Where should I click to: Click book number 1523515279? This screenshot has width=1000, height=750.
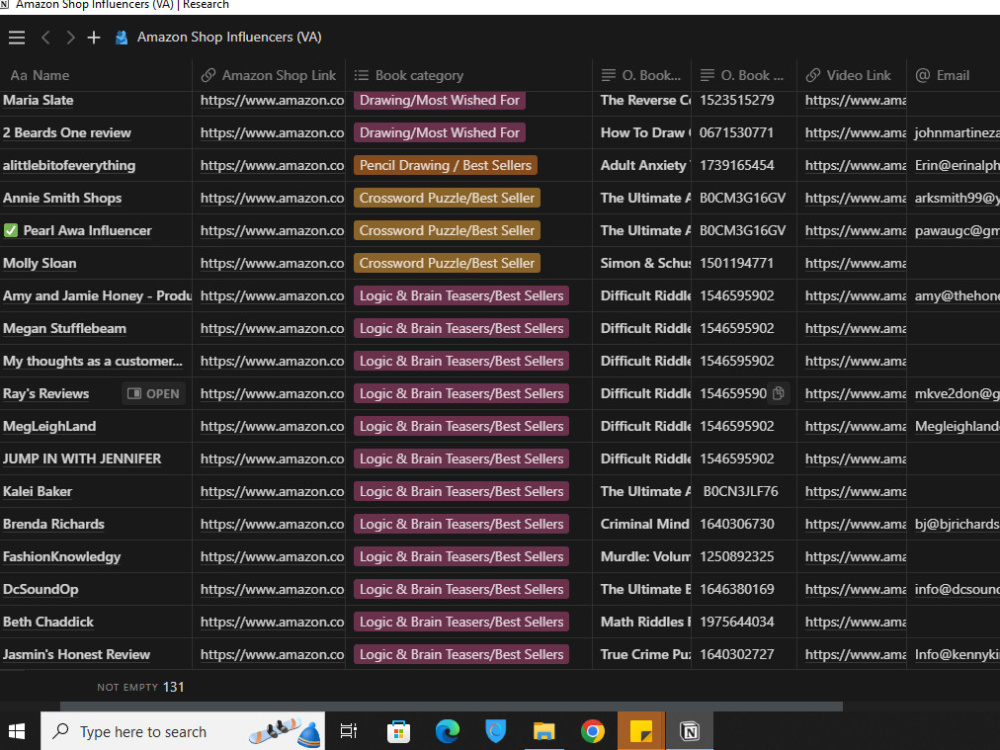click(737, 100)
